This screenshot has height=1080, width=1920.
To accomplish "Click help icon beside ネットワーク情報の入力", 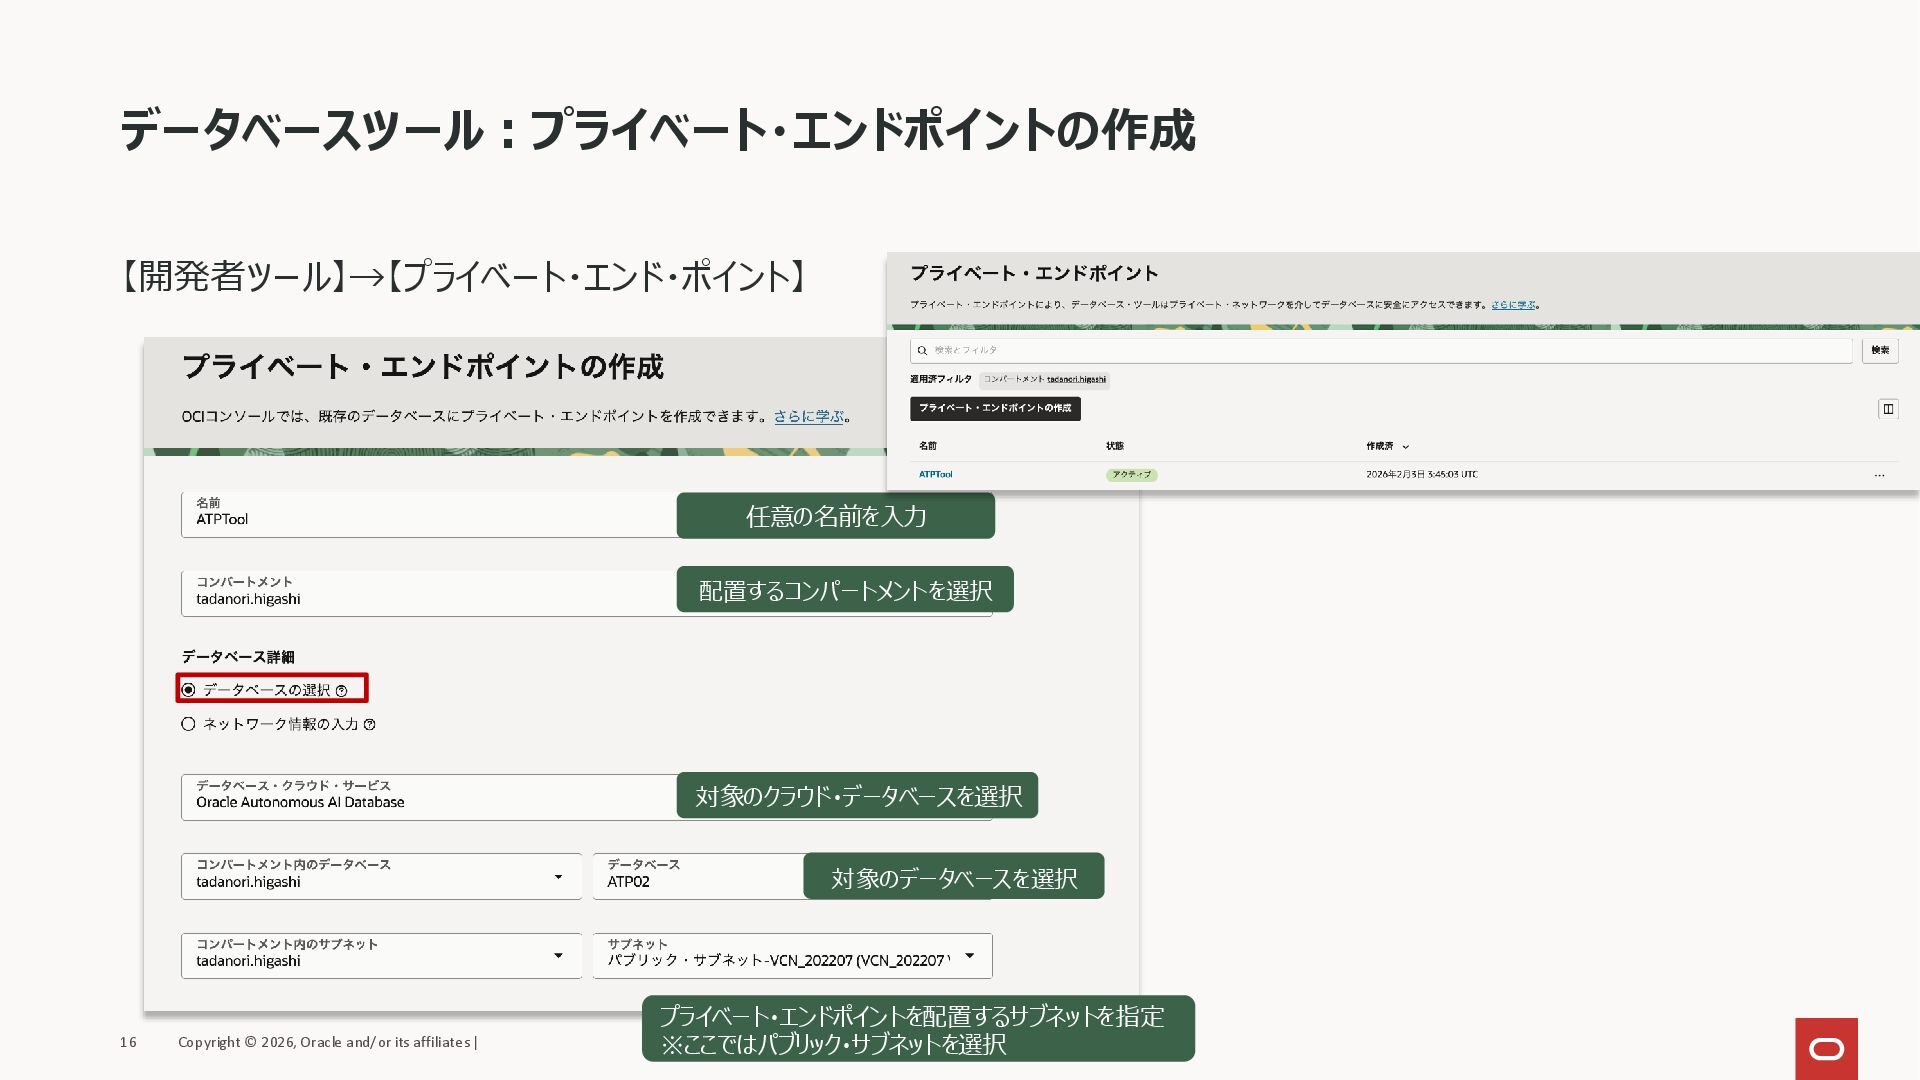I will pyautogui.click(x=369, y=725).
